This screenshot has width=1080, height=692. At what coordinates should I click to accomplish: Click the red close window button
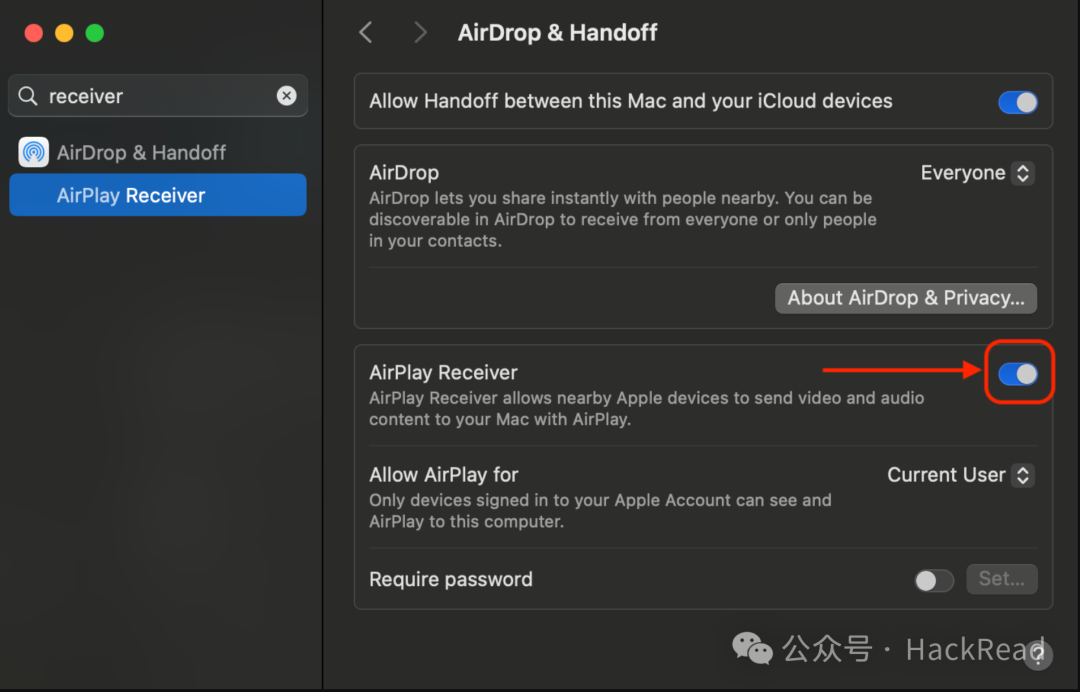pos(34,33)
